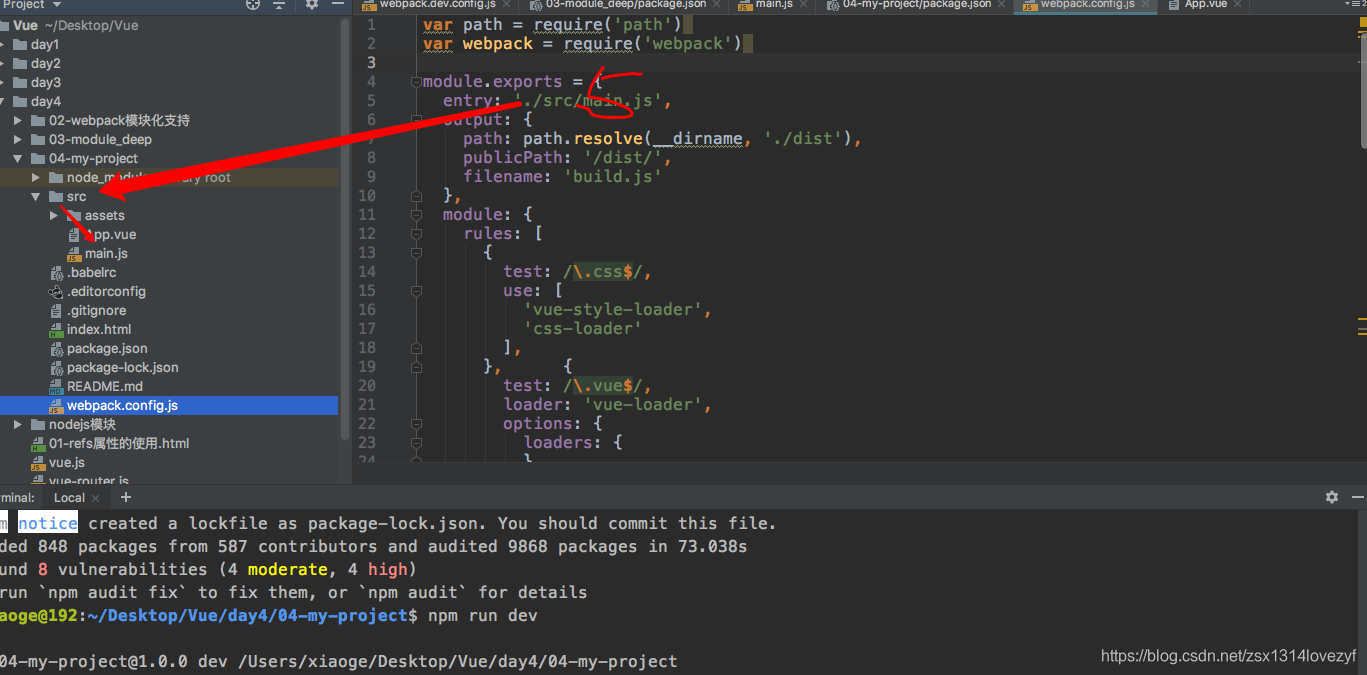Fold module.exports block at line 4
Screen dimensions: 1367x675
[x=417, y=82]
